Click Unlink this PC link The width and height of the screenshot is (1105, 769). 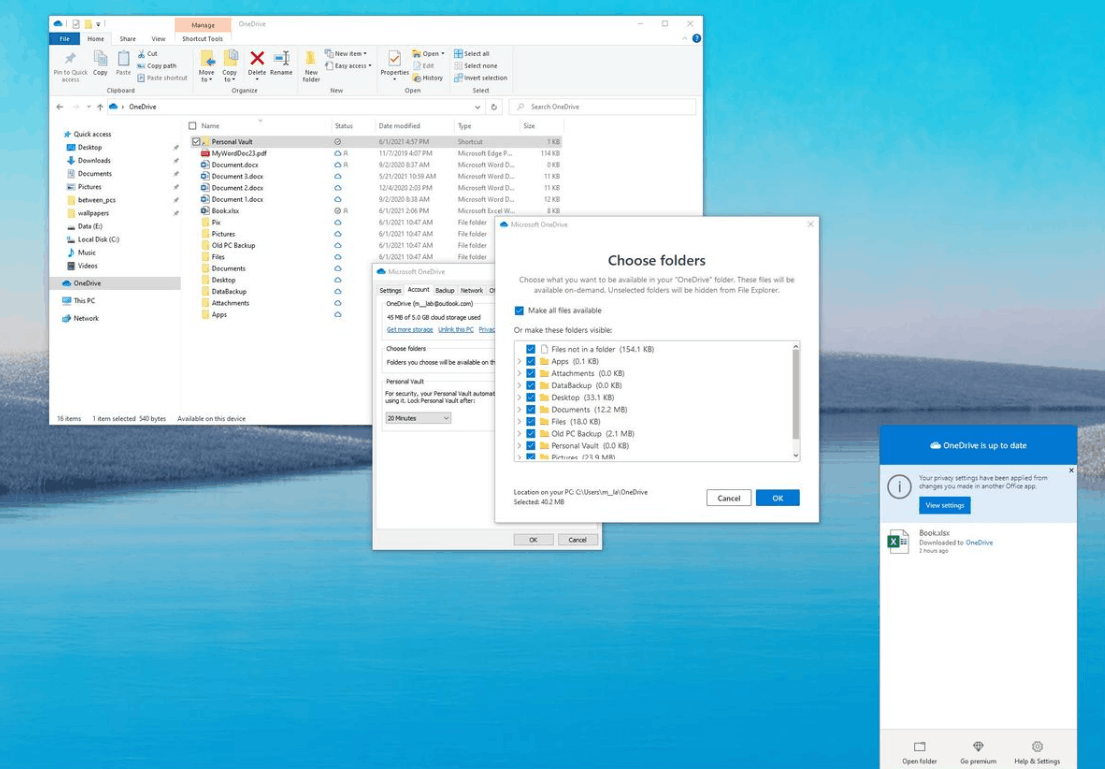pyautogui.click(x=456, y=330)
